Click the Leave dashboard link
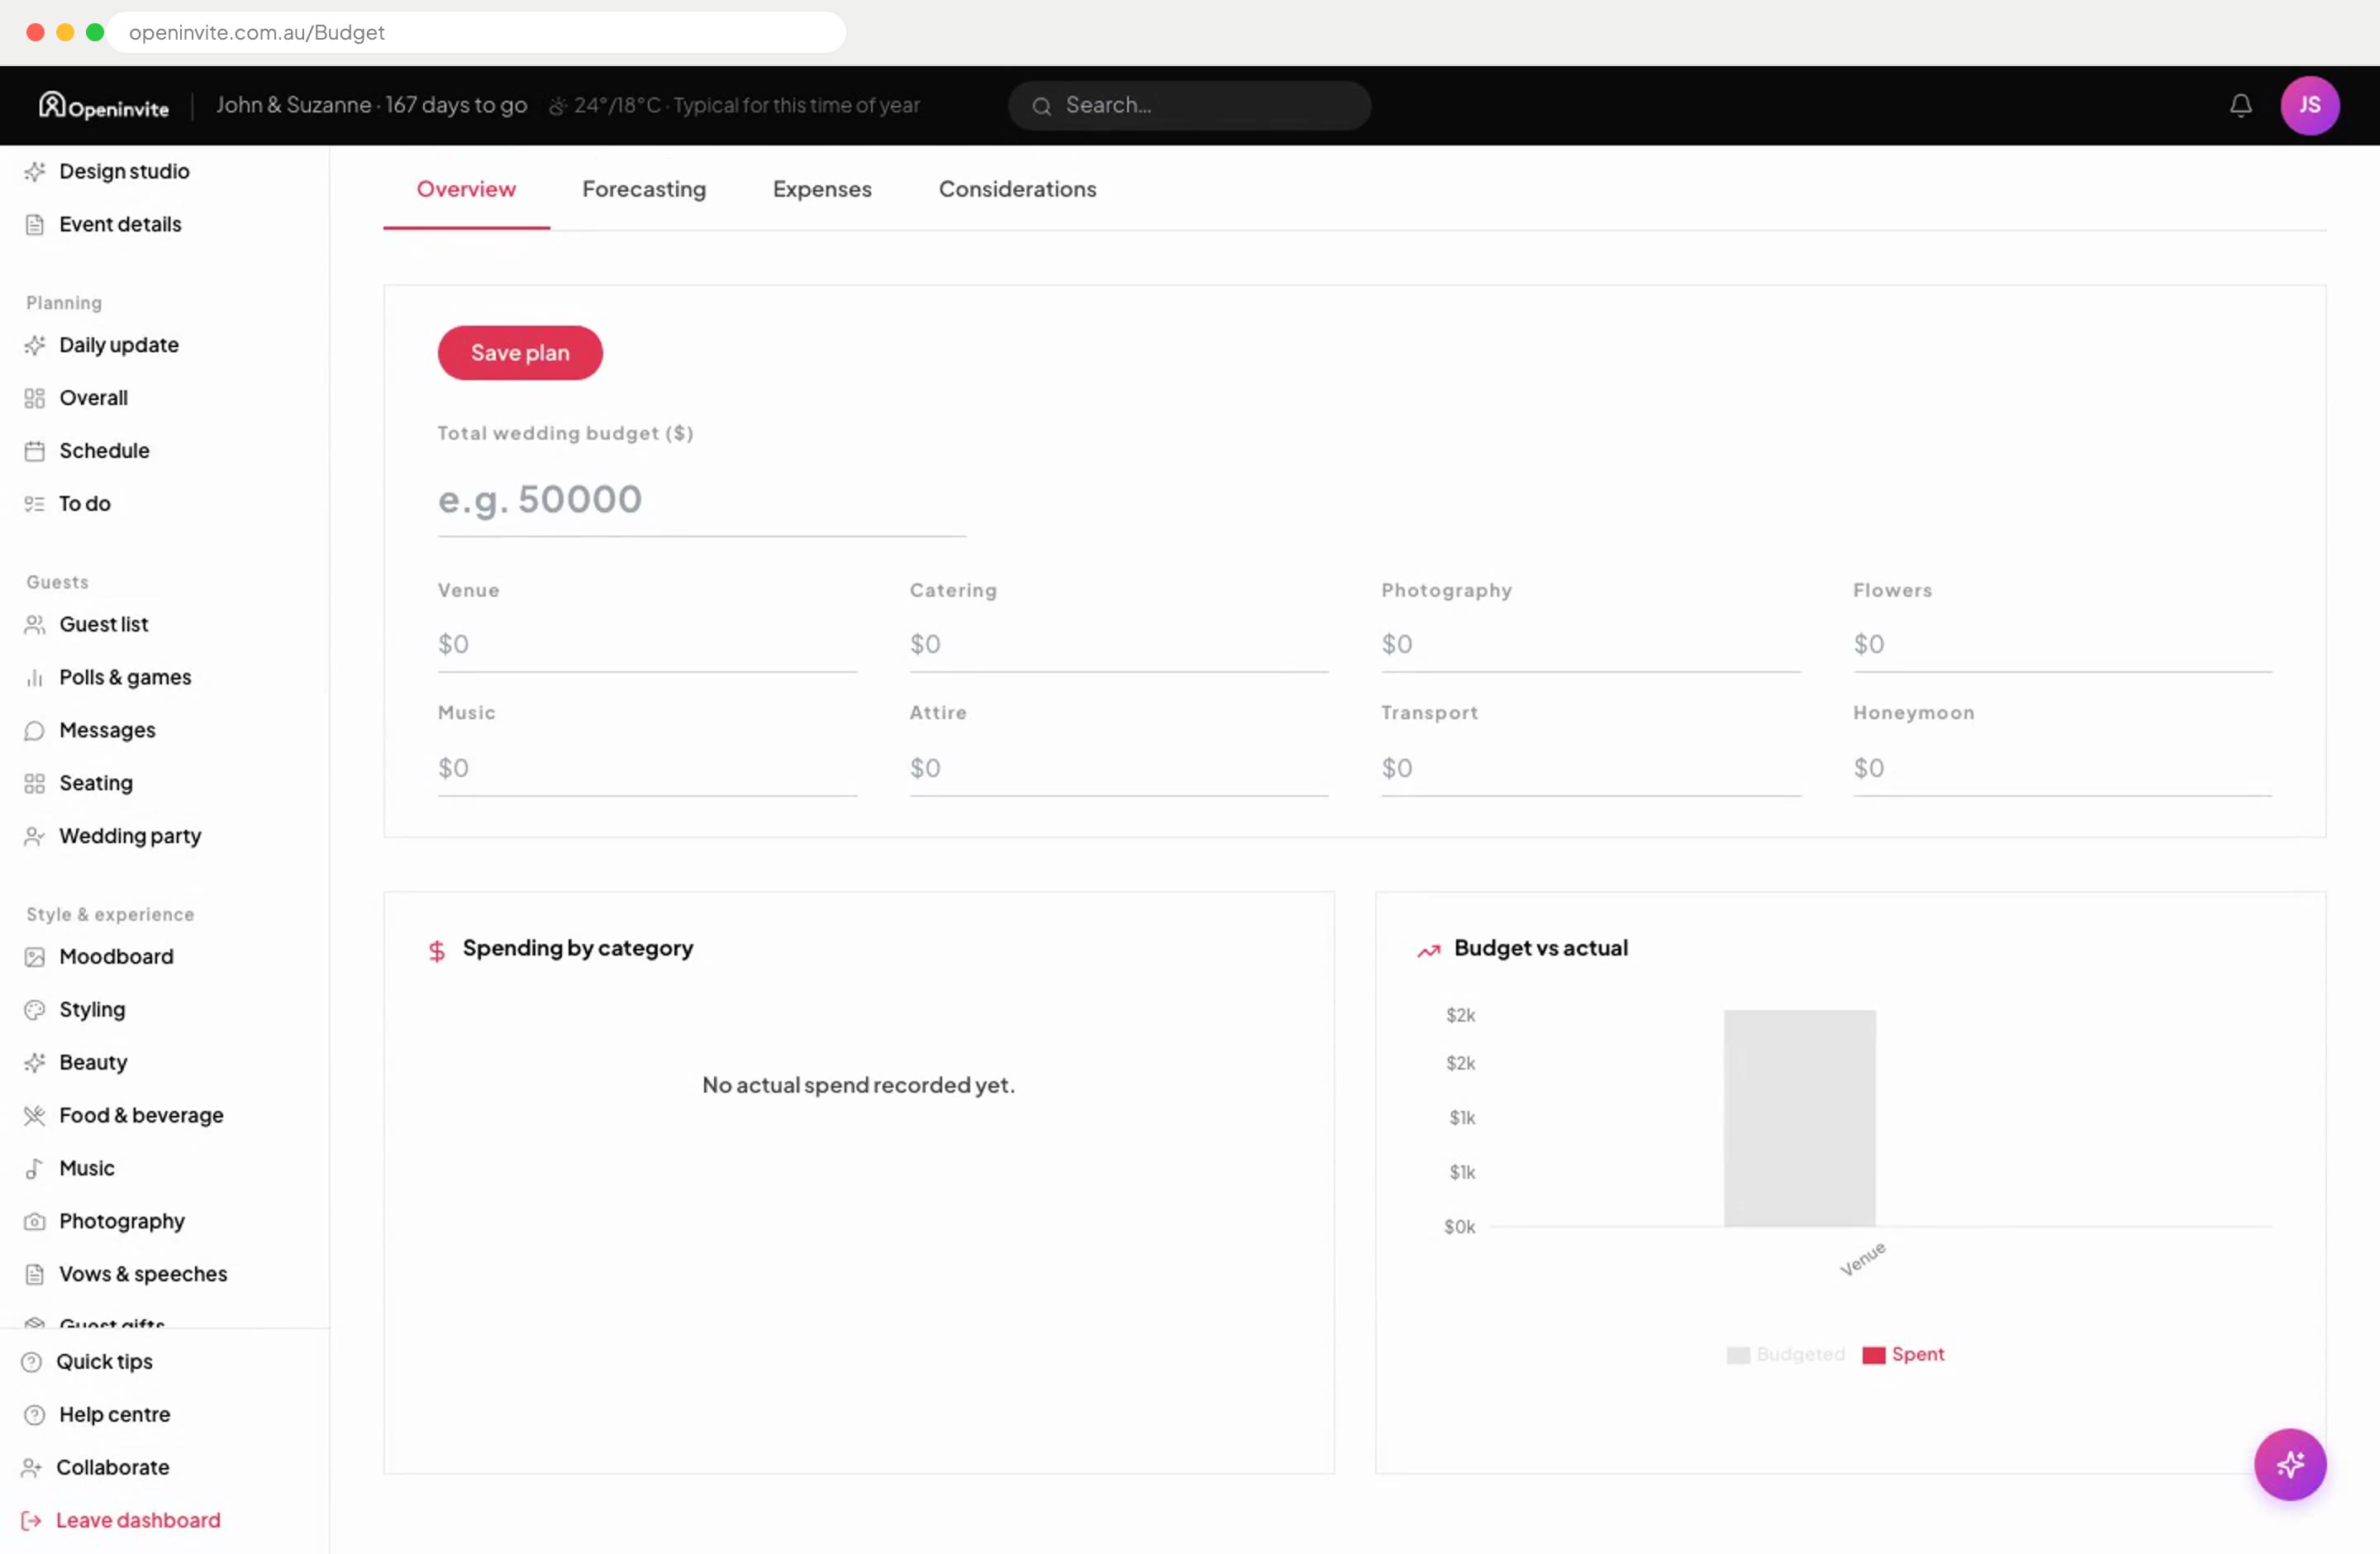The height and width of the screenshot is (1554, 2380). (138, 1521)
